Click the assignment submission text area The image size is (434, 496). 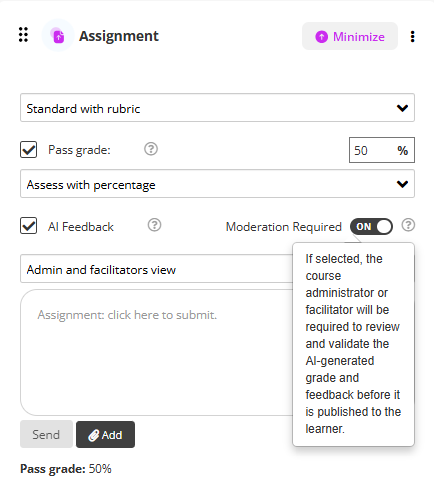click(157, 352)
